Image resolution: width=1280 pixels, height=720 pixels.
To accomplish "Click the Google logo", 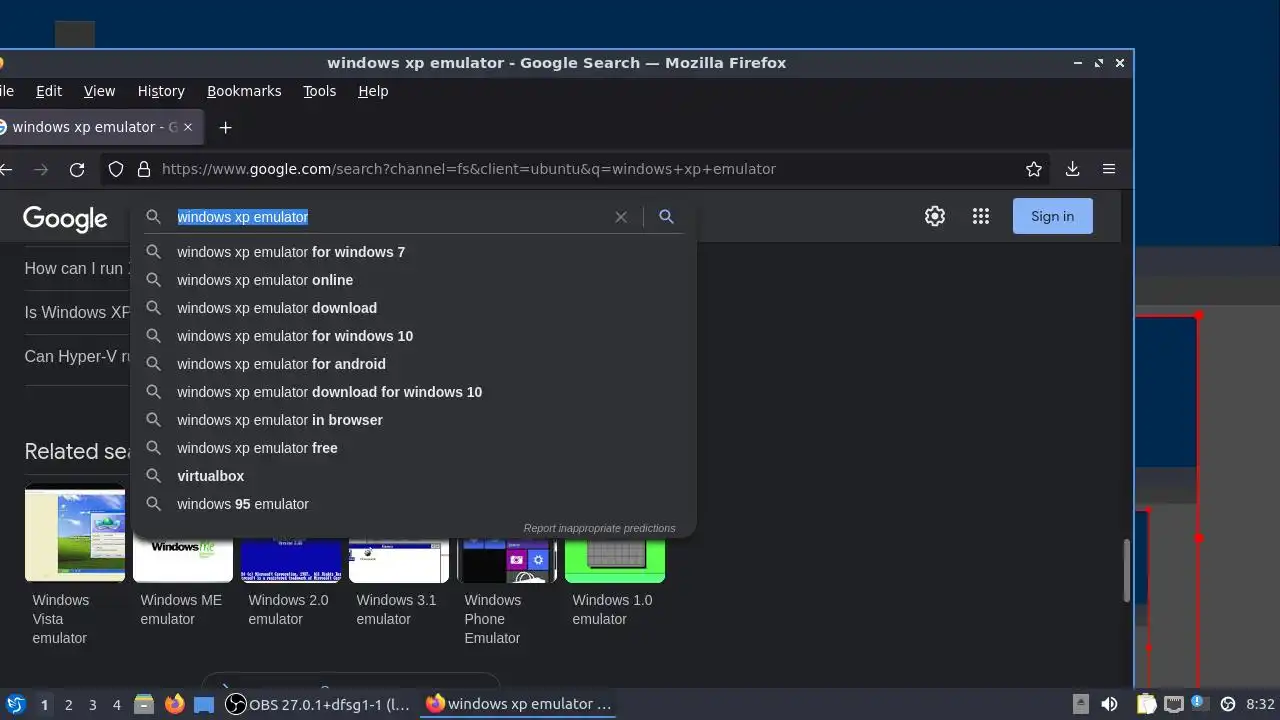I will pyautogui.click(x=65, y=218).
